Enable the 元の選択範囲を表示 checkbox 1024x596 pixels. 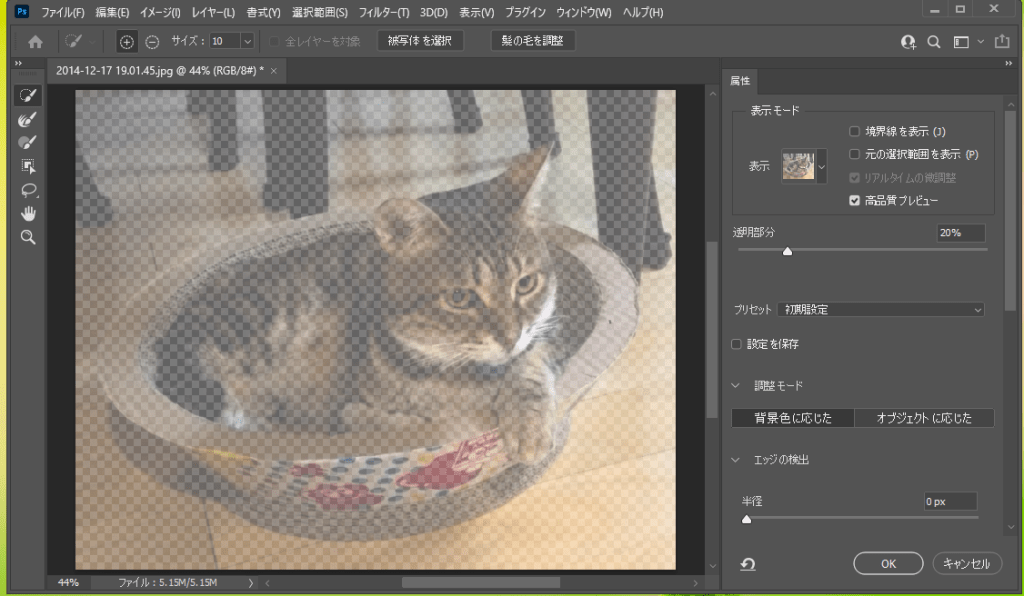[x=854, y=154]
